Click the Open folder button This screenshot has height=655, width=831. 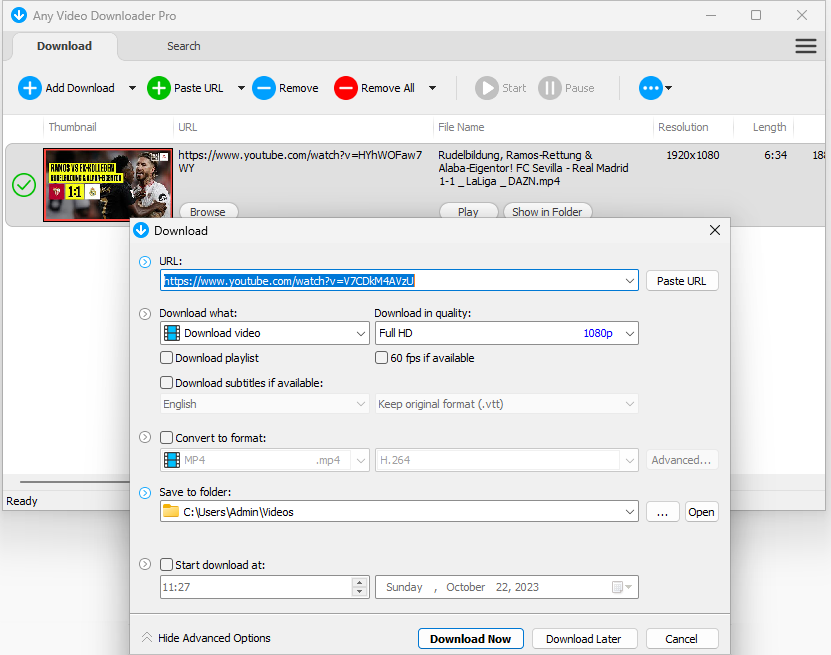[701, 512]
